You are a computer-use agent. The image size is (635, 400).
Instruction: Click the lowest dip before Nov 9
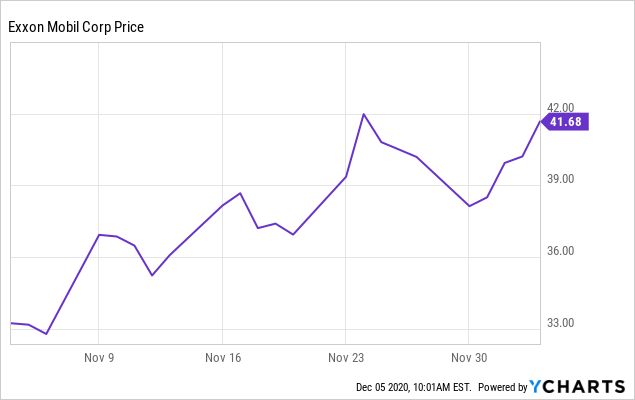tap(46, 334)
